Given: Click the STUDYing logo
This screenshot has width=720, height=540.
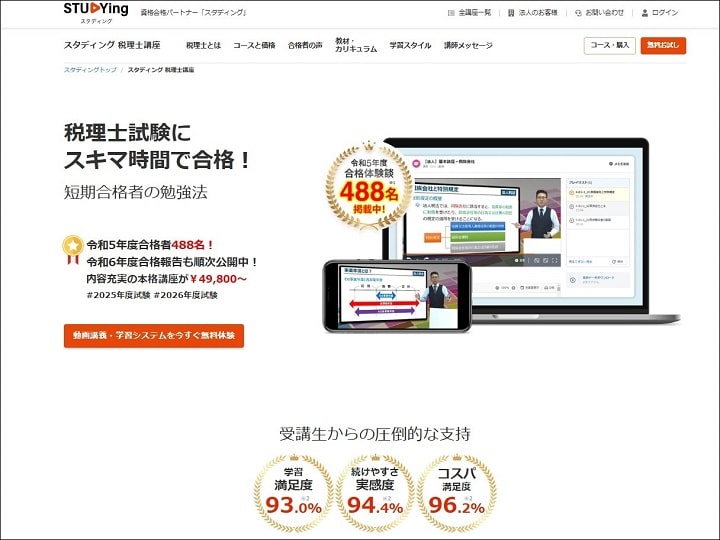Looking at the screenshot, I should point(96,12).
